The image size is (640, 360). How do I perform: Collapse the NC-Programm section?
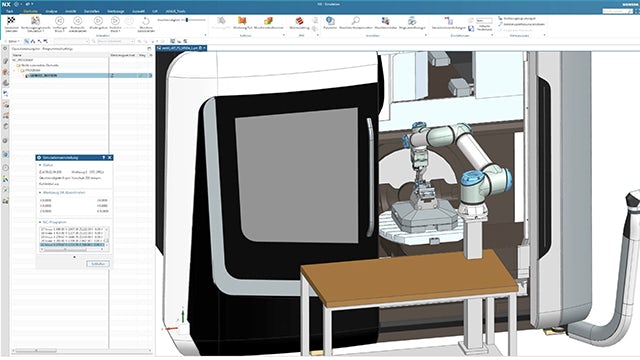[x=40, y=222]
